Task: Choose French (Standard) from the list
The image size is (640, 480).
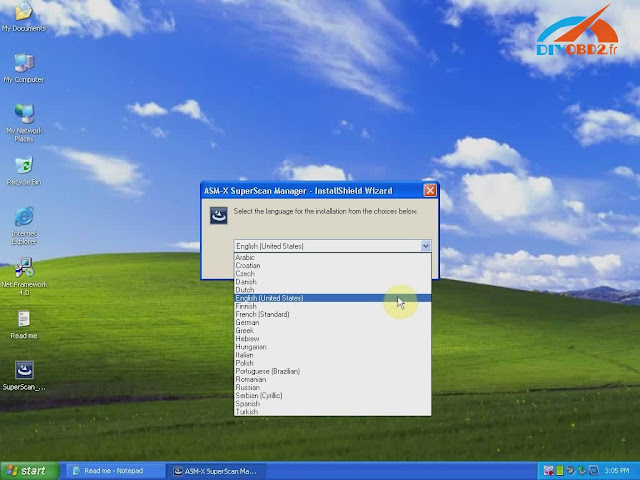Action: pyautogui.click(x=332, y=314)
